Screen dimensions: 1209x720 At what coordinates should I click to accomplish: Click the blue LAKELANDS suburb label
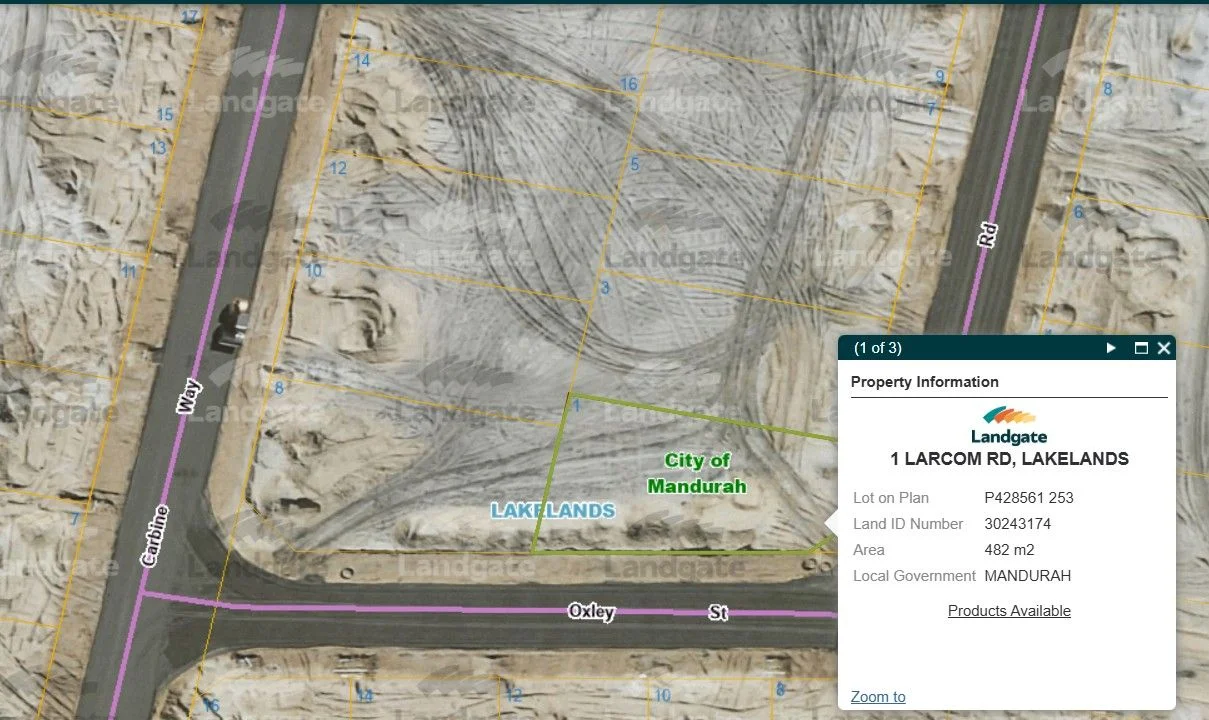pos(552,511)
